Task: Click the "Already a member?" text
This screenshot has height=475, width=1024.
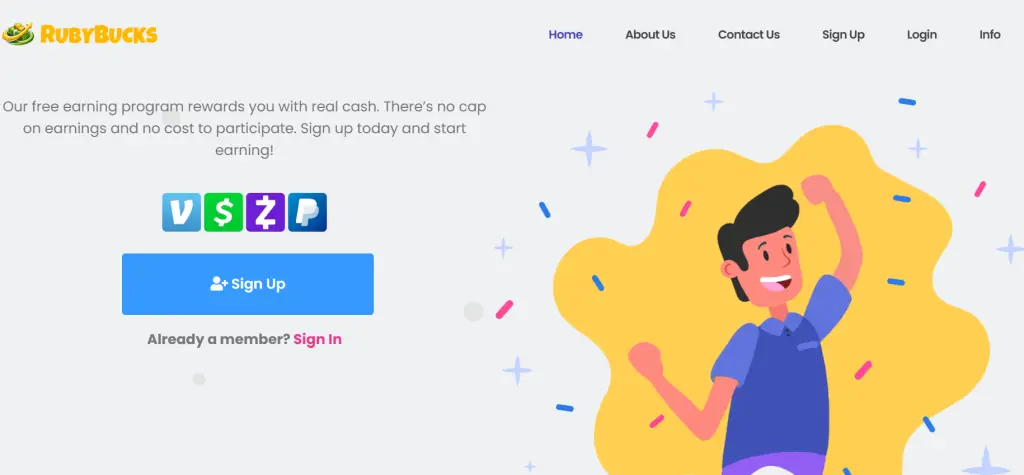Action: pos(218,339)
